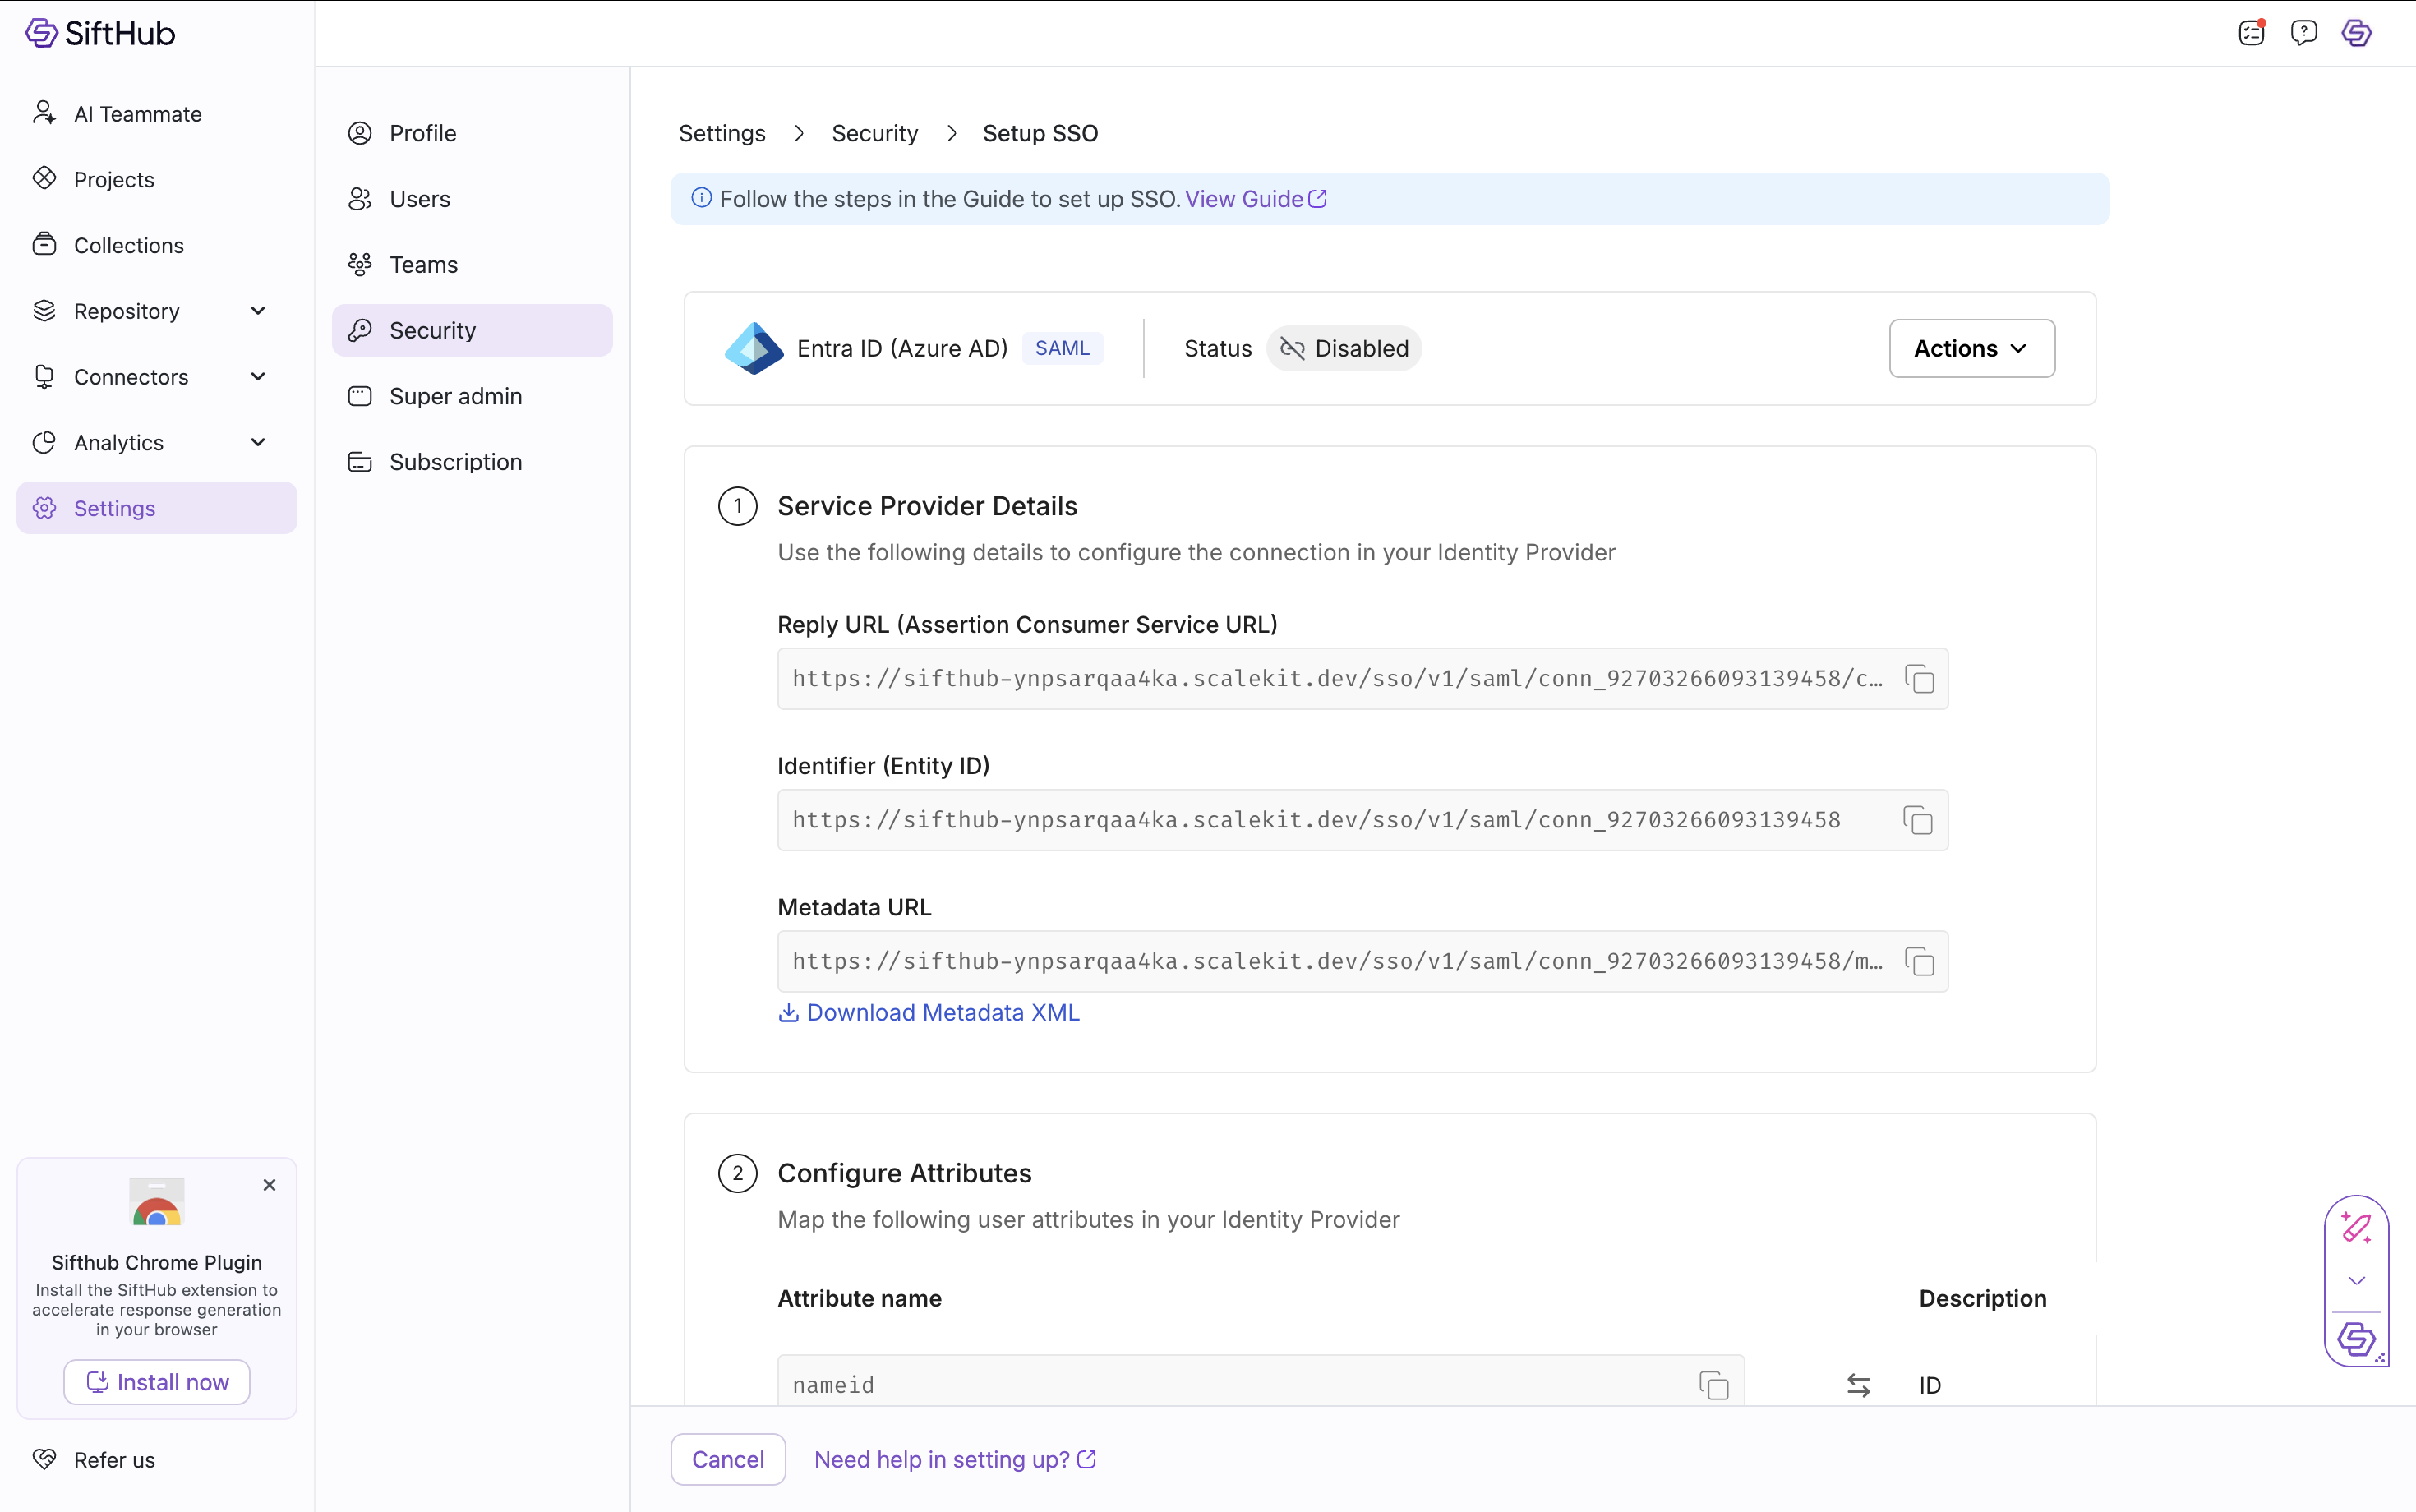This screenshot has width=2416, height=1512.
Task: Click the magic wand assistant icon
Action: click(x=2355, y=1228)
